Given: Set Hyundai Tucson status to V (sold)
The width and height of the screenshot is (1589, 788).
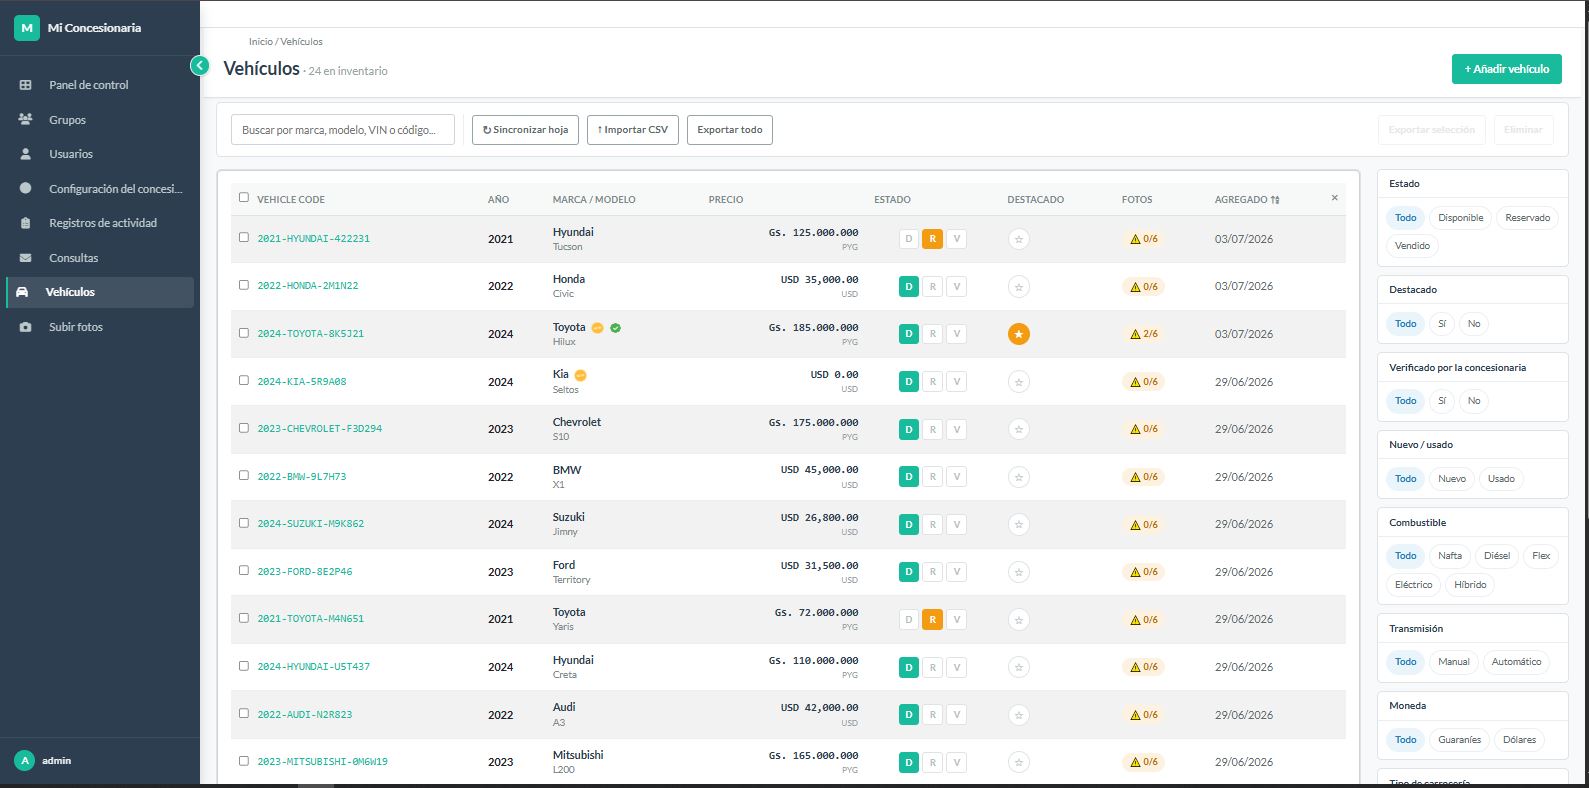Looking at the screenshot, I should [x=956, y=239].
